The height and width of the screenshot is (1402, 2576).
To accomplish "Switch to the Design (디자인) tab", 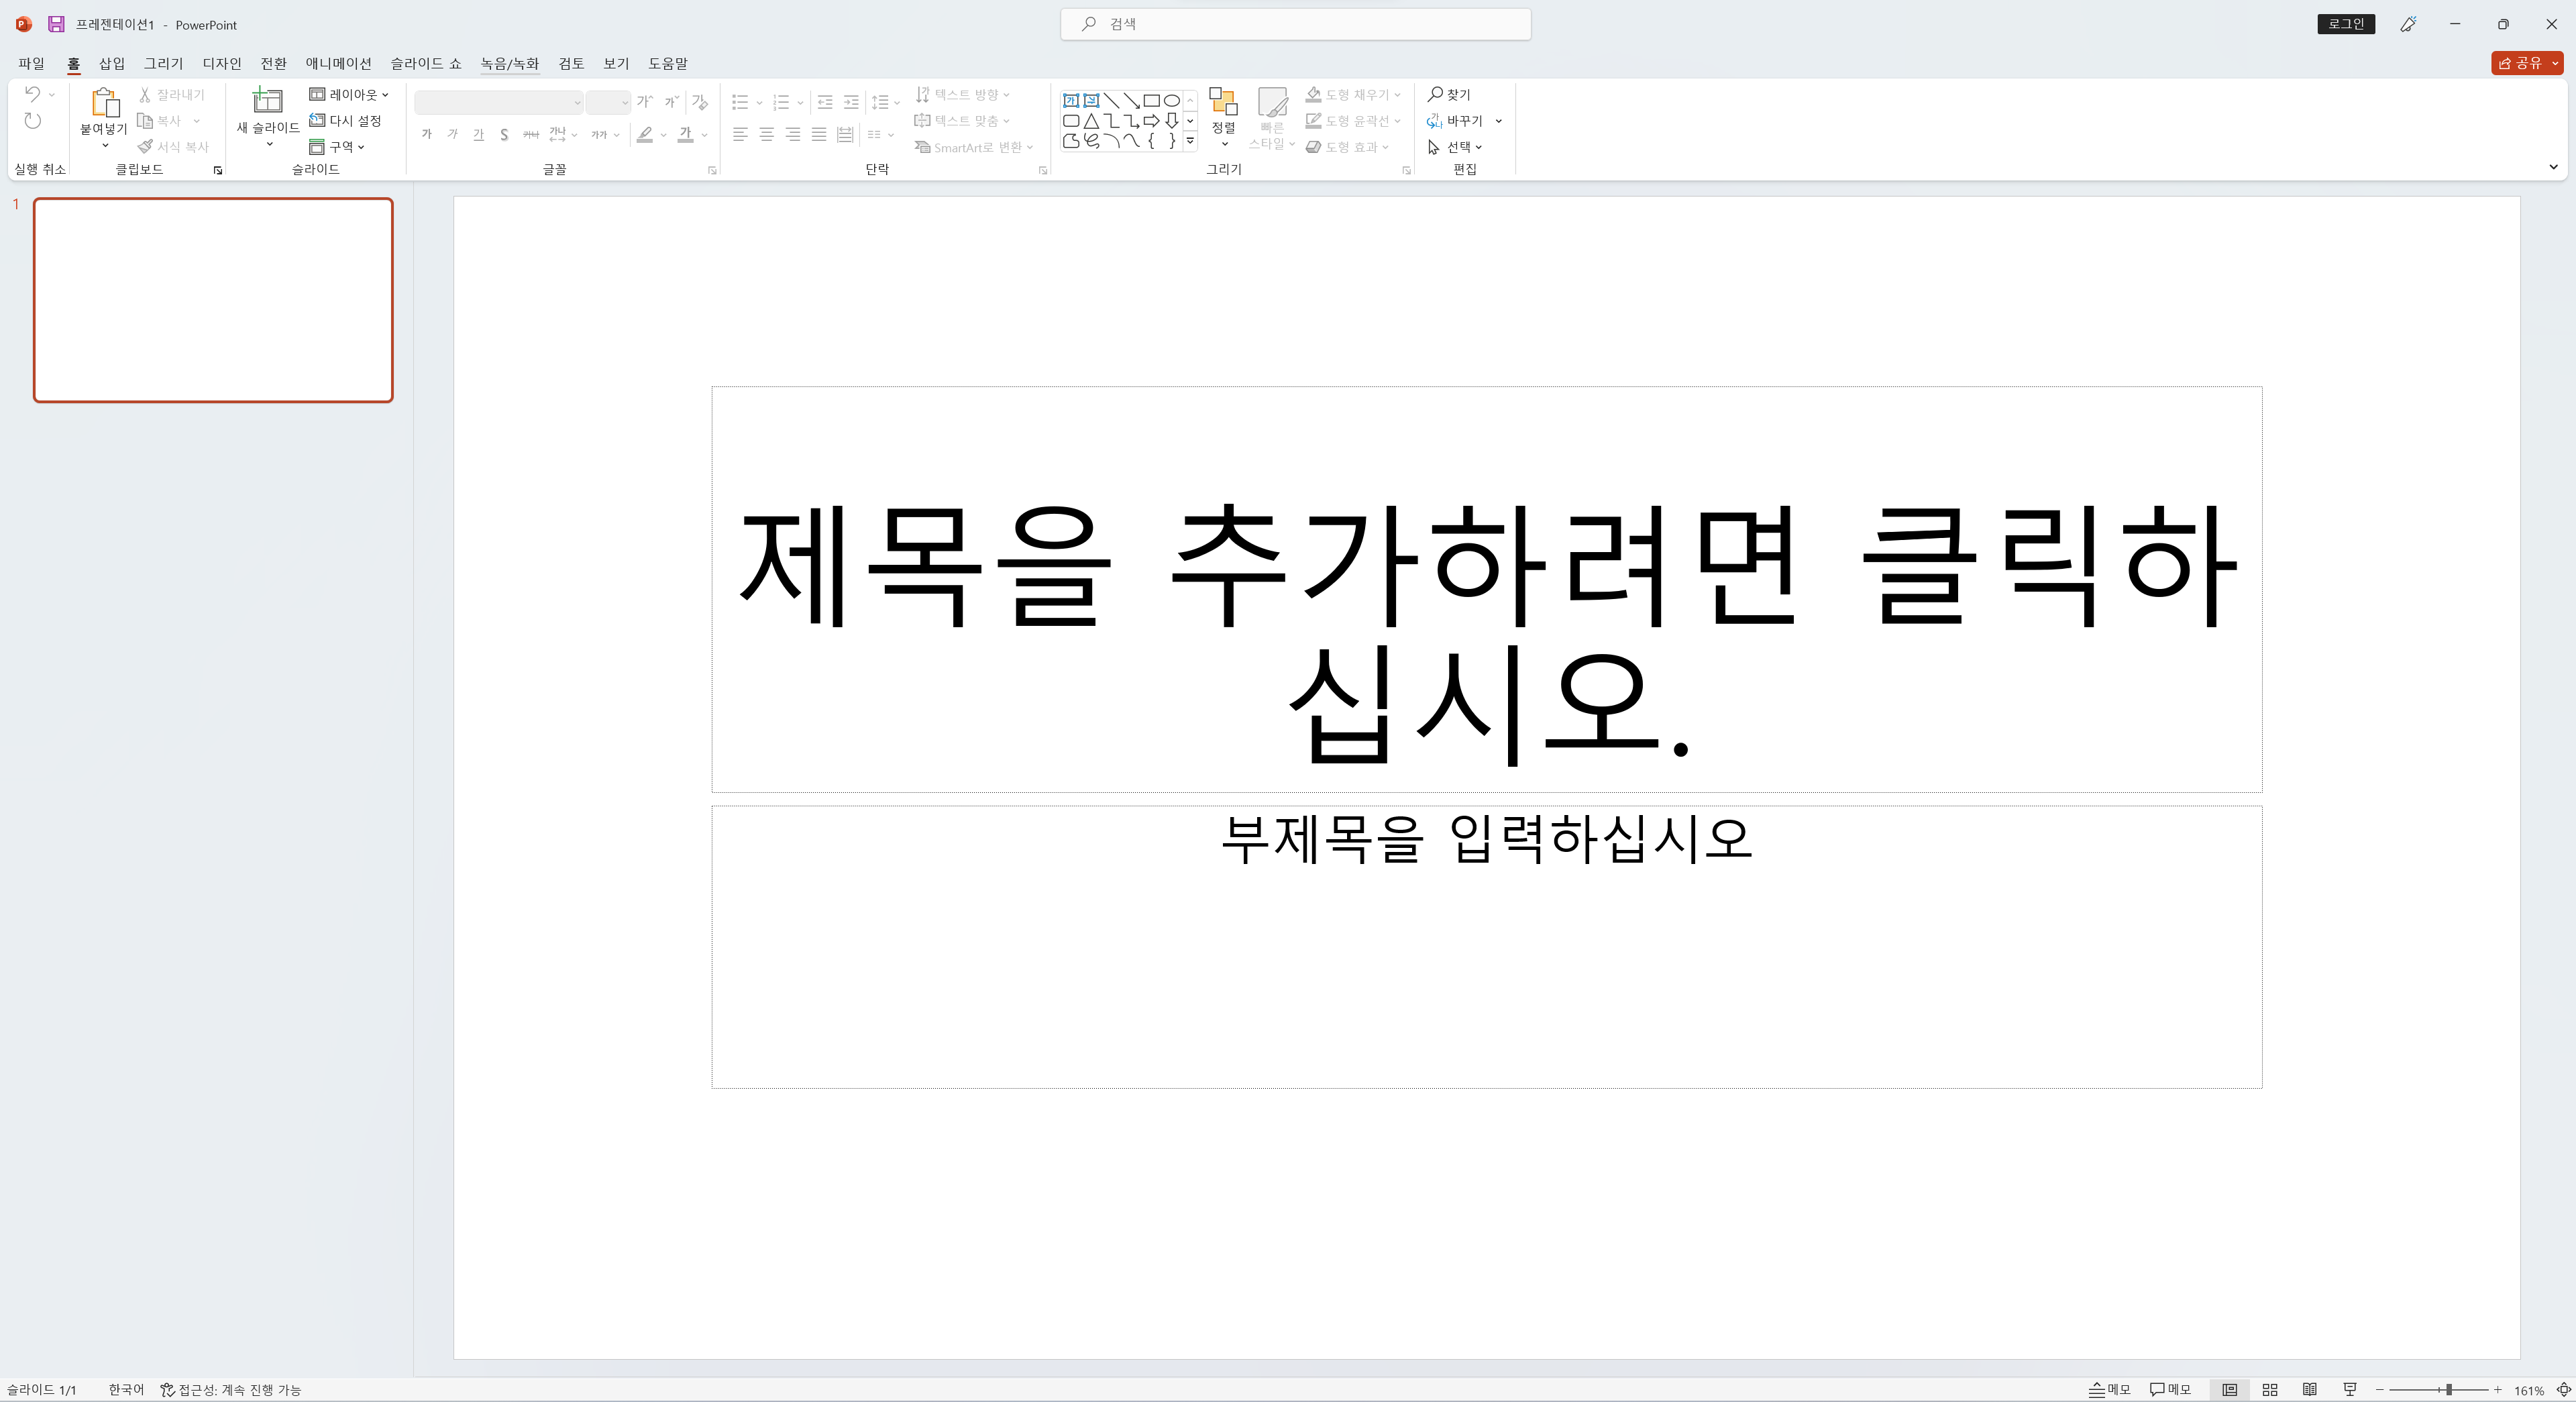I will pos(222,63).
